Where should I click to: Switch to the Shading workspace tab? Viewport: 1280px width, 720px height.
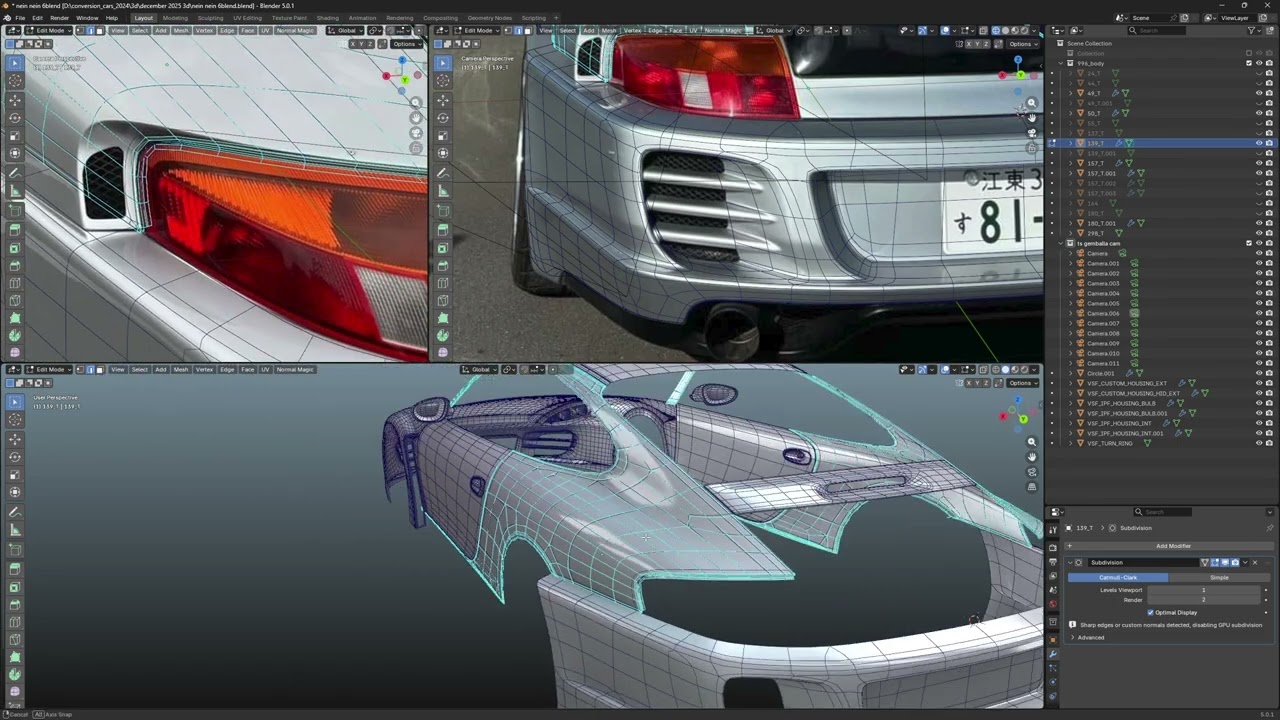[328, 18]
